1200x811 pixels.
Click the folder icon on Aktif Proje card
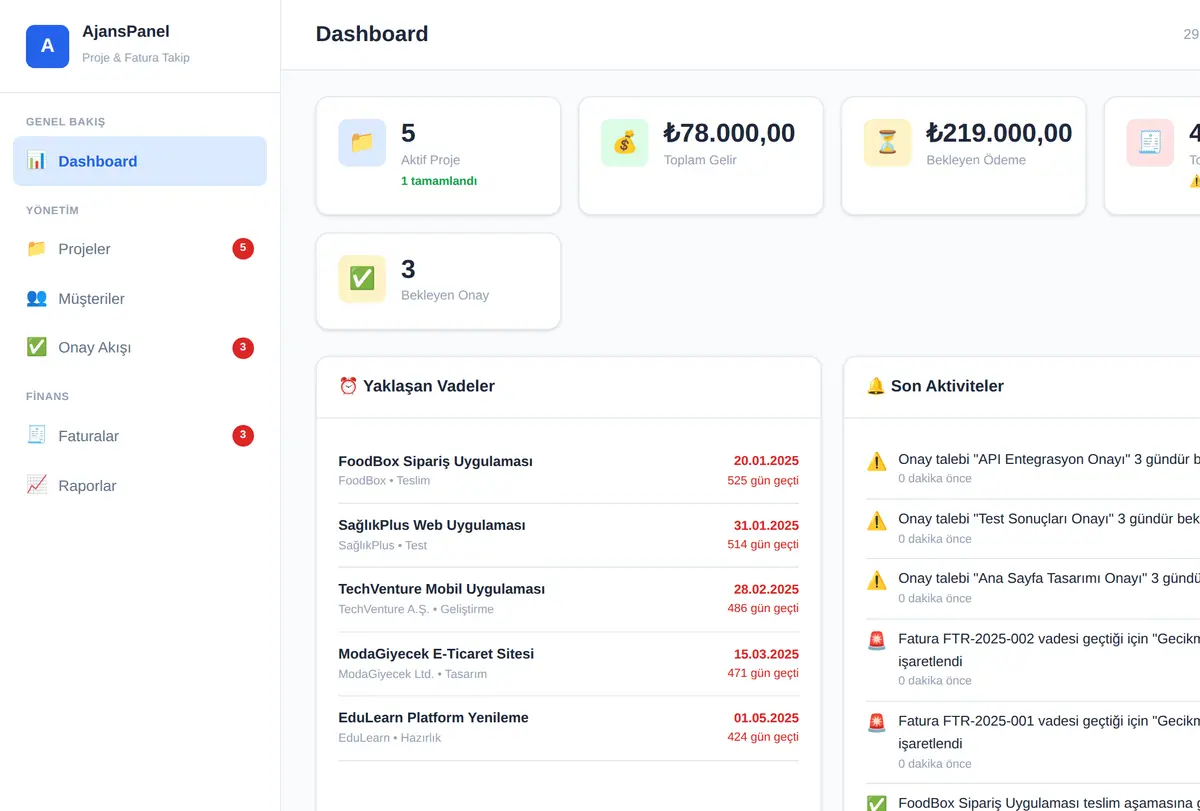click(x=362, y=143)
